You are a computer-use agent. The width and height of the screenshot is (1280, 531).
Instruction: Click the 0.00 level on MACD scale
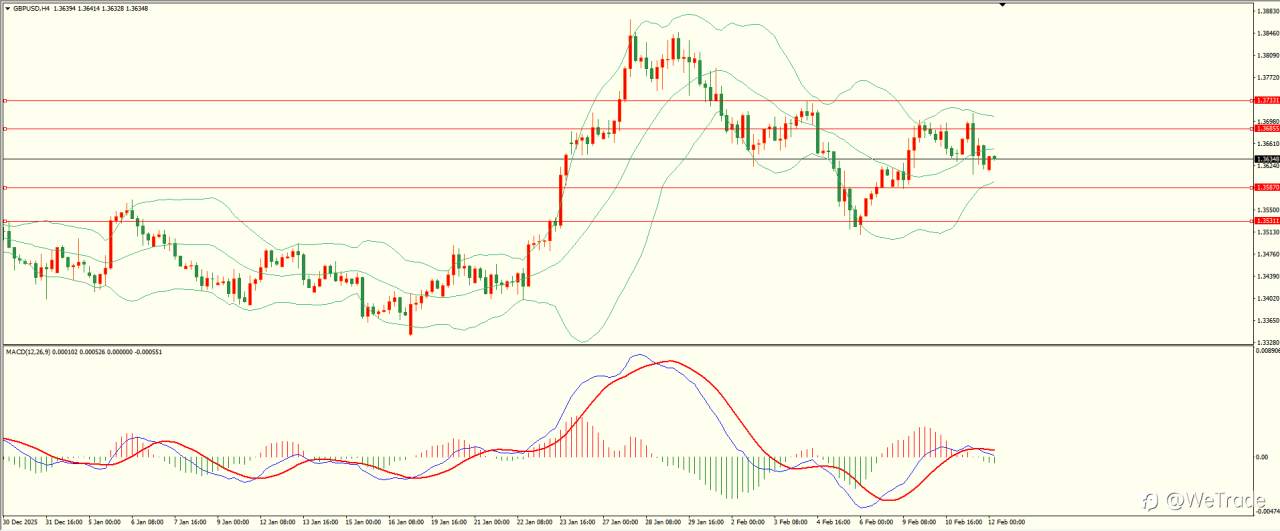pos(1264,457)
